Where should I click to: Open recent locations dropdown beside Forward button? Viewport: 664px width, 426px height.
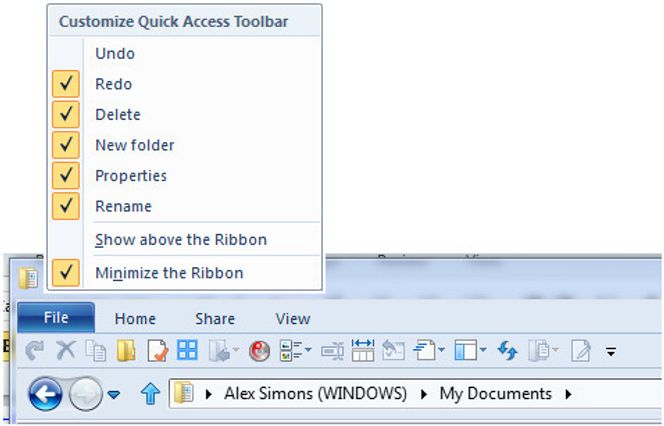(113, 395)
